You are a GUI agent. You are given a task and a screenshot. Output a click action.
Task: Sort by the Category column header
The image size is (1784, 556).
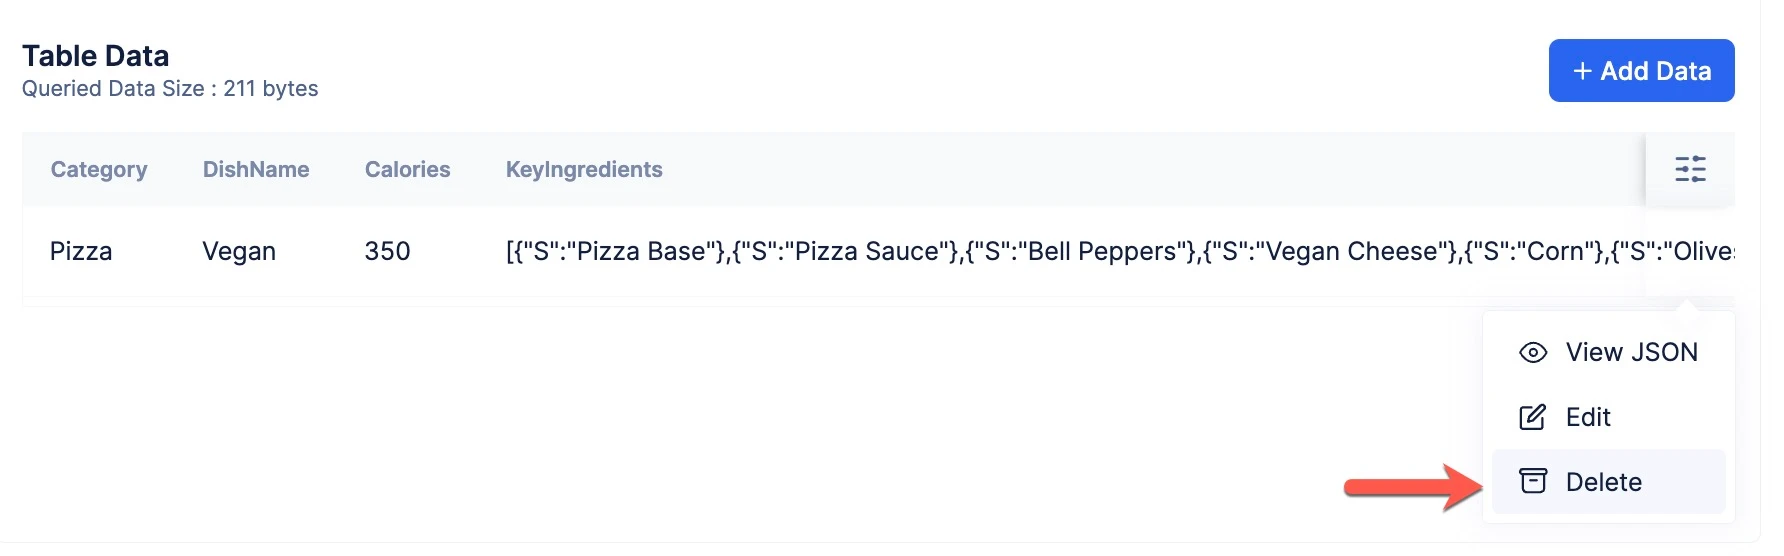point(99,169)
